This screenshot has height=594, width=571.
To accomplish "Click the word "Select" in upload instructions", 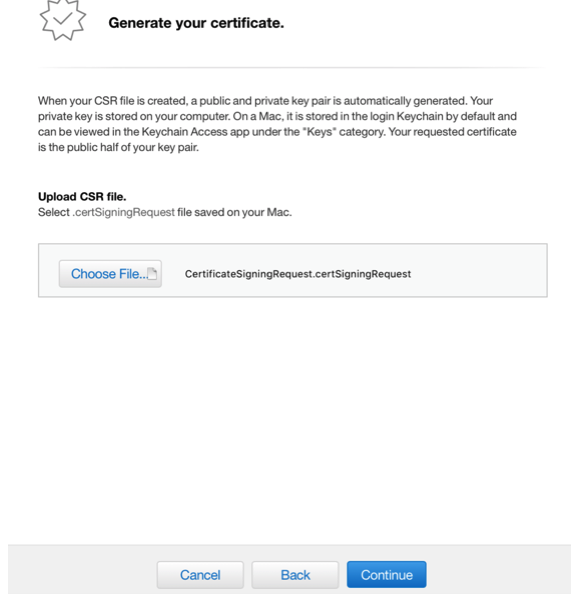I will 54,212.
